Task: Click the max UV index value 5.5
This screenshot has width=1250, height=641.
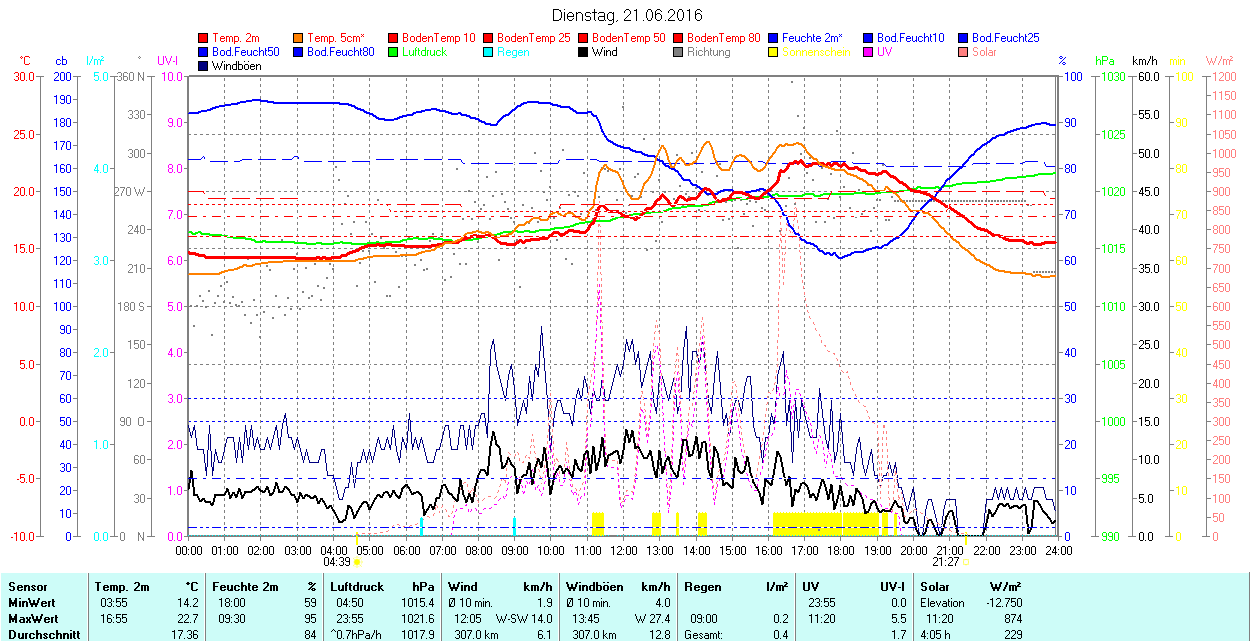Action: click(897, 618)
